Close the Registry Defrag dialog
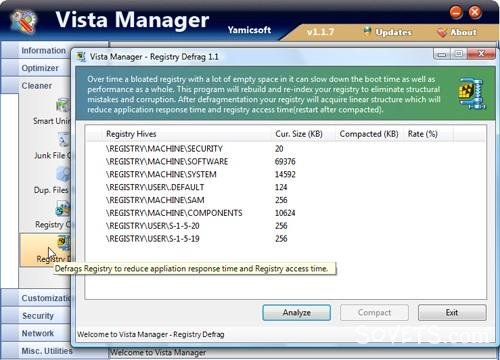The width and height of the screenshot is (500, 360). 481,54
